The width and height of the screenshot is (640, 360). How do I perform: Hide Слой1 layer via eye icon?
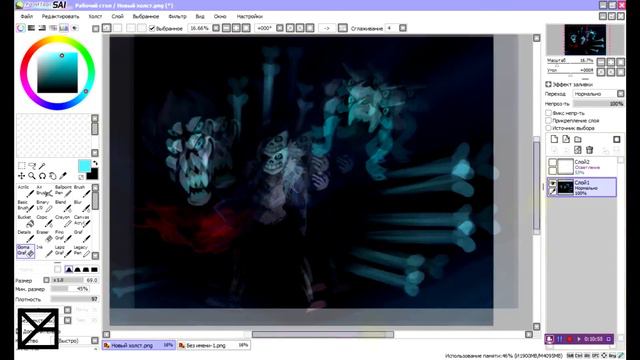552,183
